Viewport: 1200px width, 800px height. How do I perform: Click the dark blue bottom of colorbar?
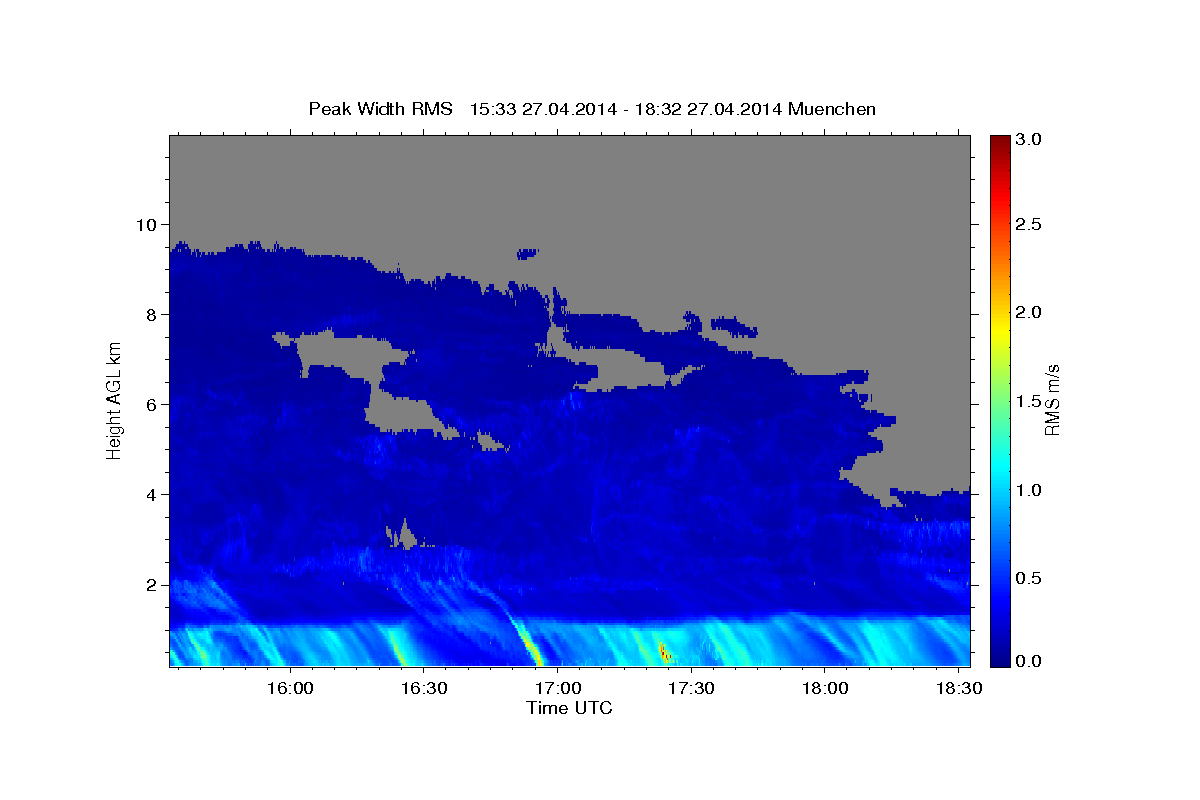999,659
